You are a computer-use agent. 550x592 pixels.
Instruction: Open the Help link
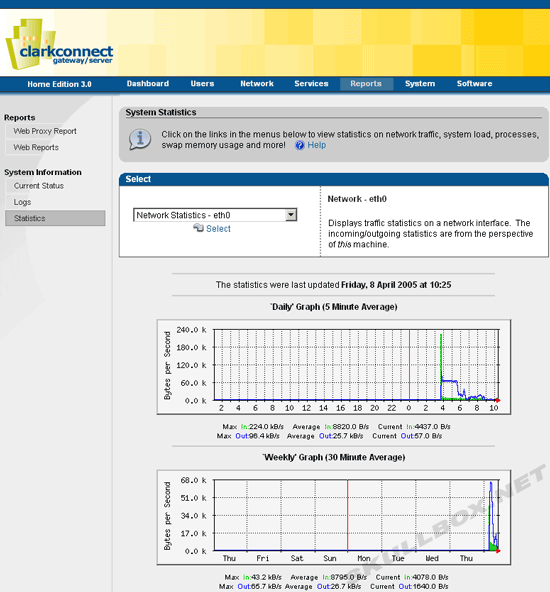coord(317,145)
